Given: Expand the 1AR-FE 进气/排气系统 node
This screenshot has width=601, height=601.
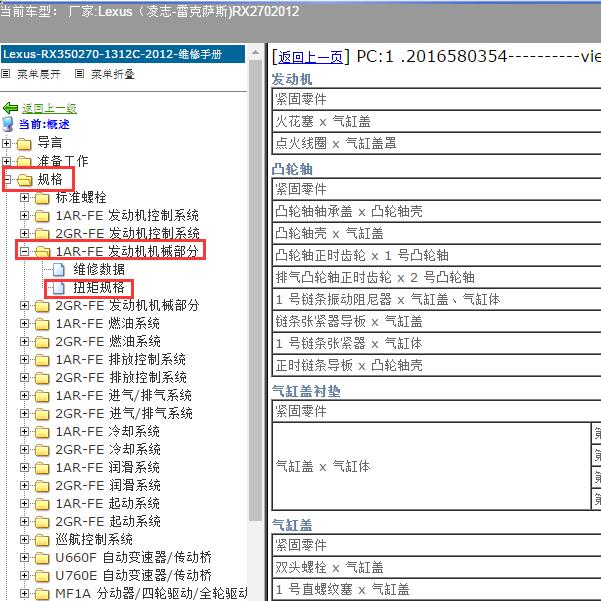Looking at the screenshot, I should [x=25, y=396].
